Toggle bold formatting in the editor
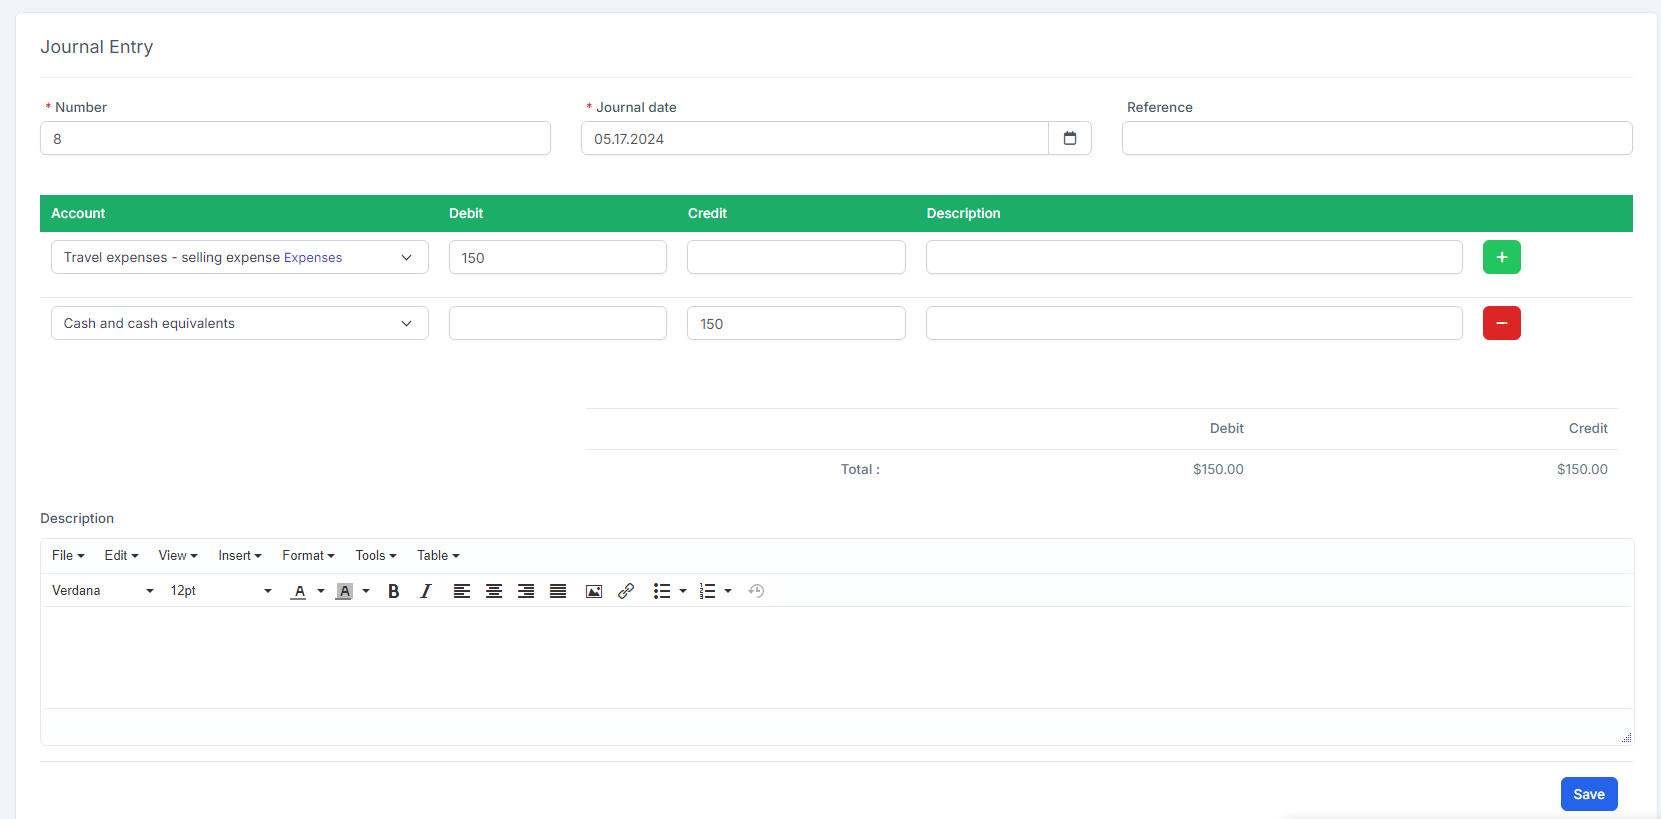The height and width of the screenshot is (819, 1661). pos(394,591)
